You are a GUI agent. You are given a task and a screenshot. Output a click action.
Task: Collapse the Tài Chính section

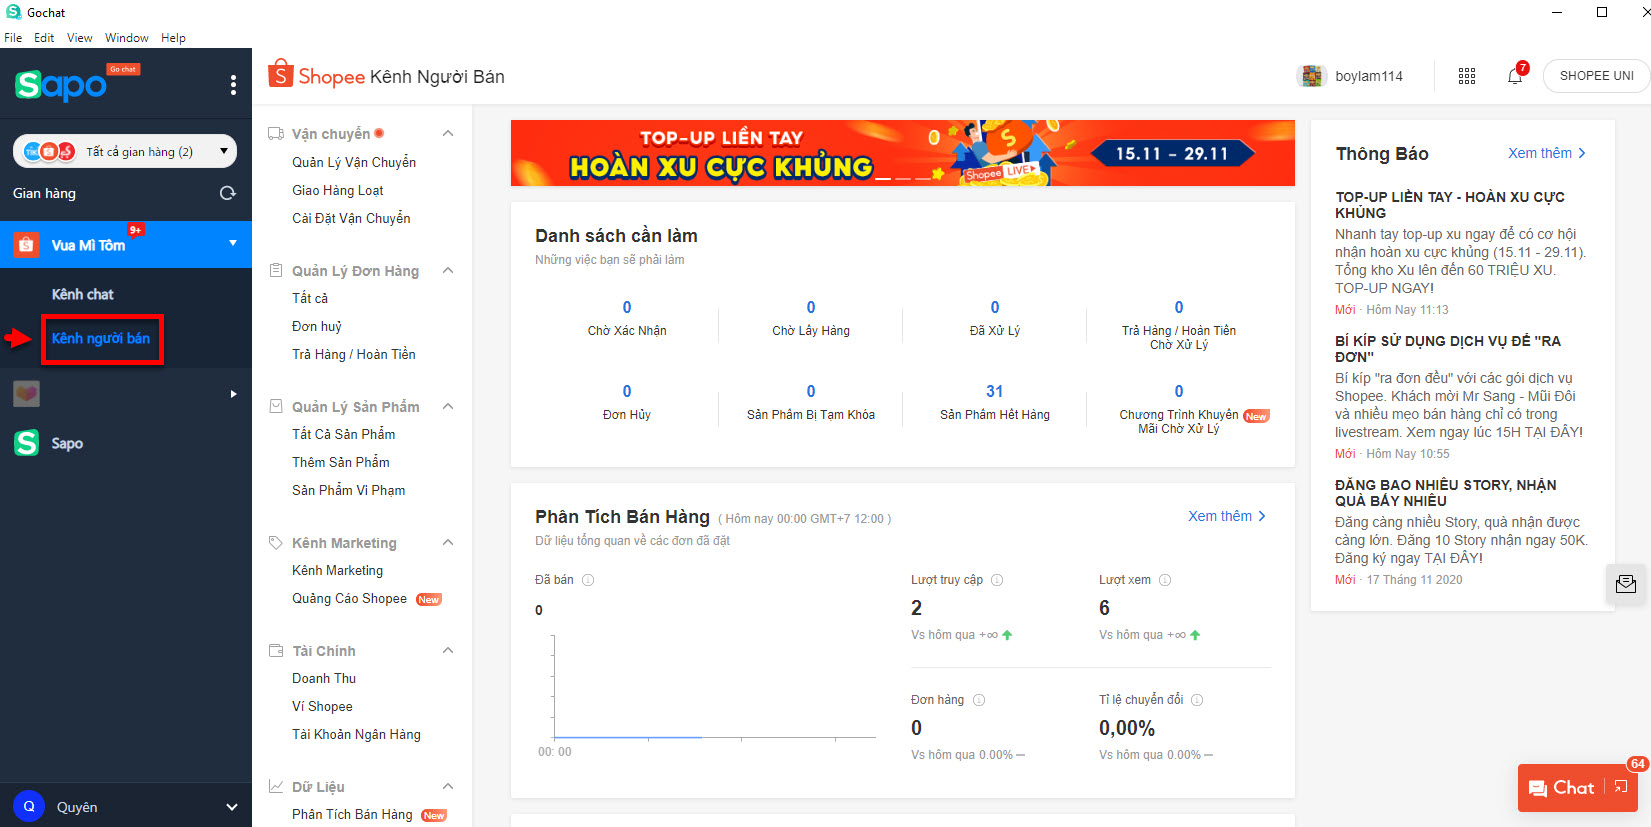(x=448, y=651)
